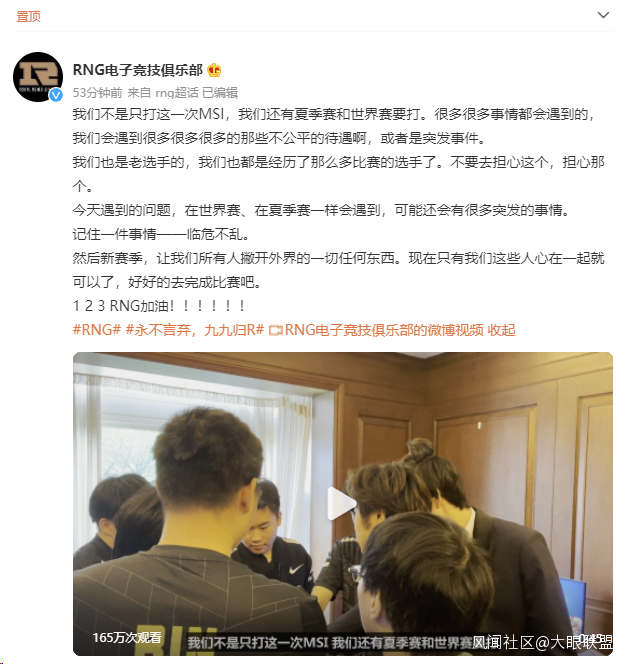
Task: Click the RNG club avatar logo
Action: click(x=38, y=77)
